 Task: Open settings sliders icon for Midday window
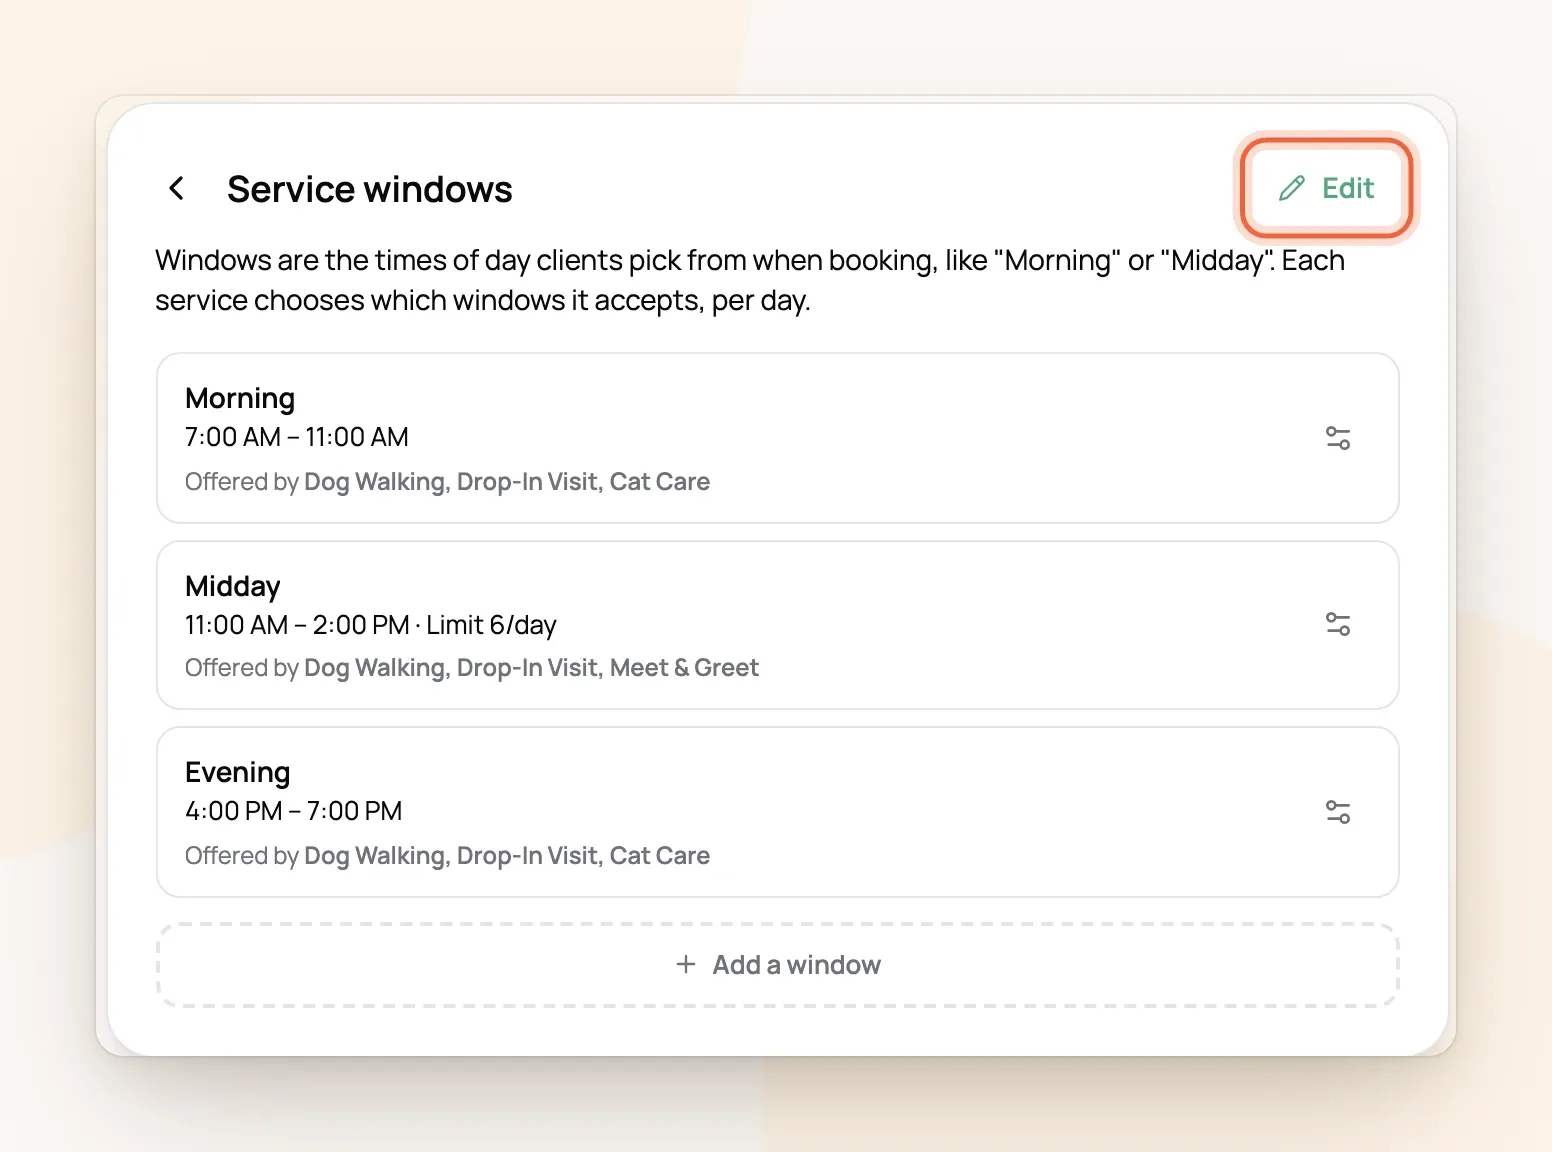(x=1337, y=624)
